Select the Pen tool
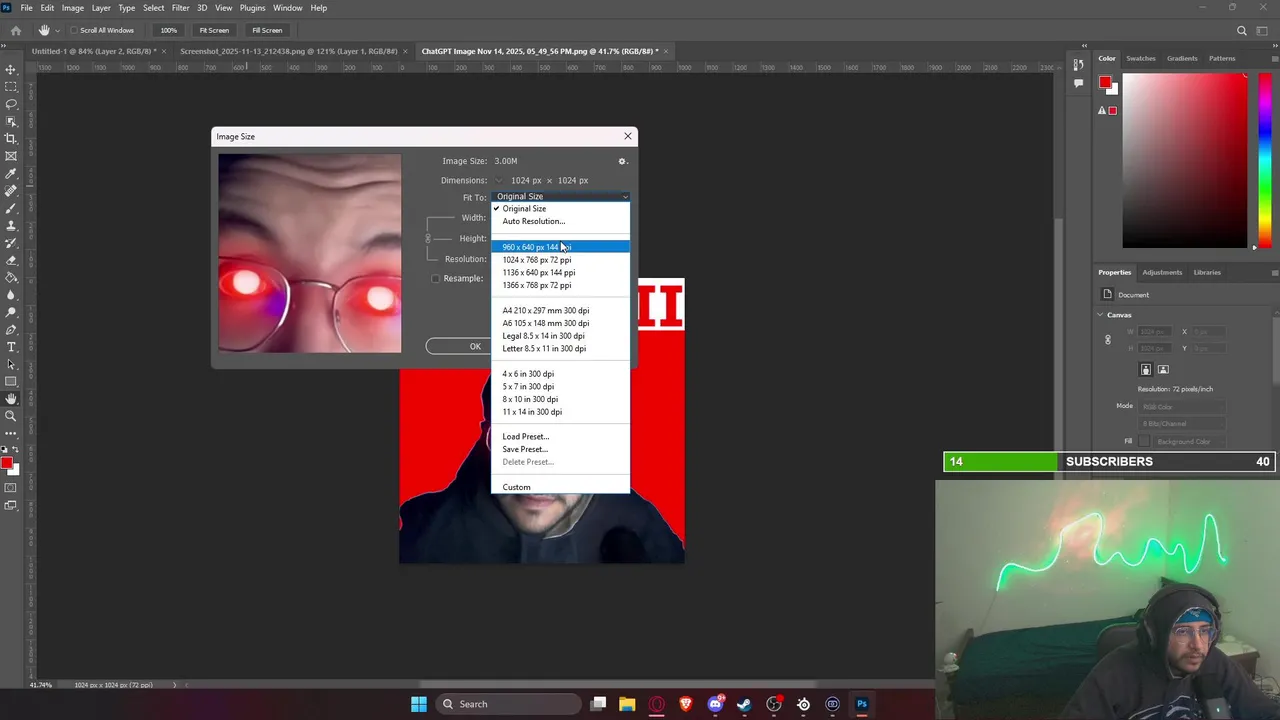The height and width of the screenshot is (720, 1280). [x=11, y=329]
